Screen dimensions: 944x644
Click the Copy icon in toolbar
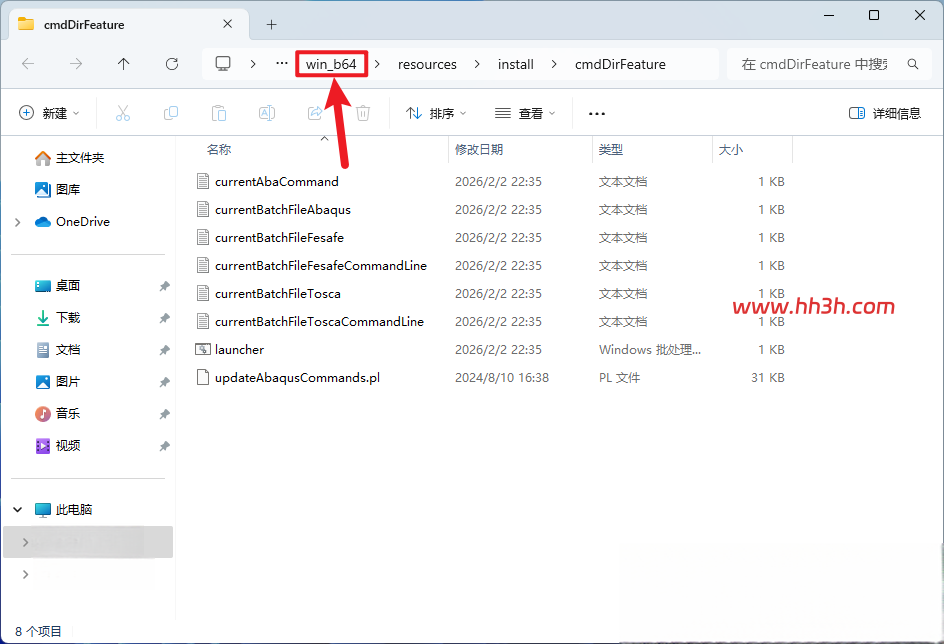coord(171,113)
